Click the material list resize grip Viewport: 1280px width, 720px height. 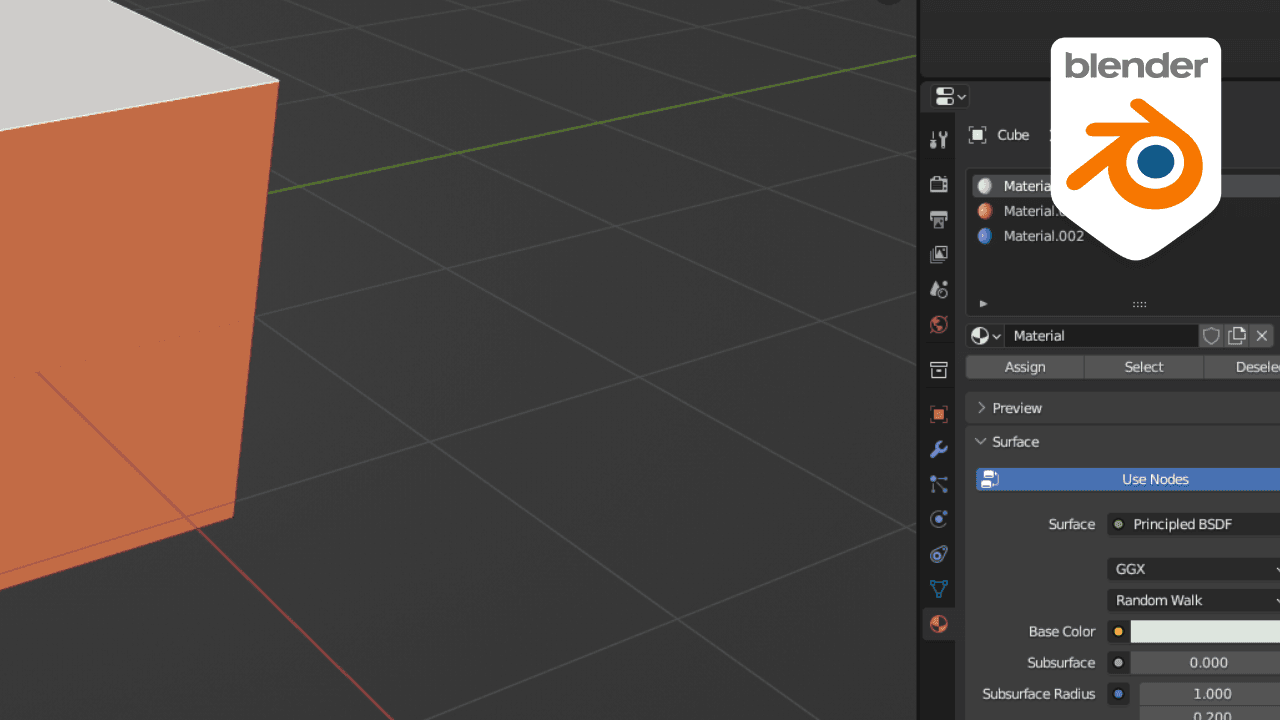click(1139, 304)
